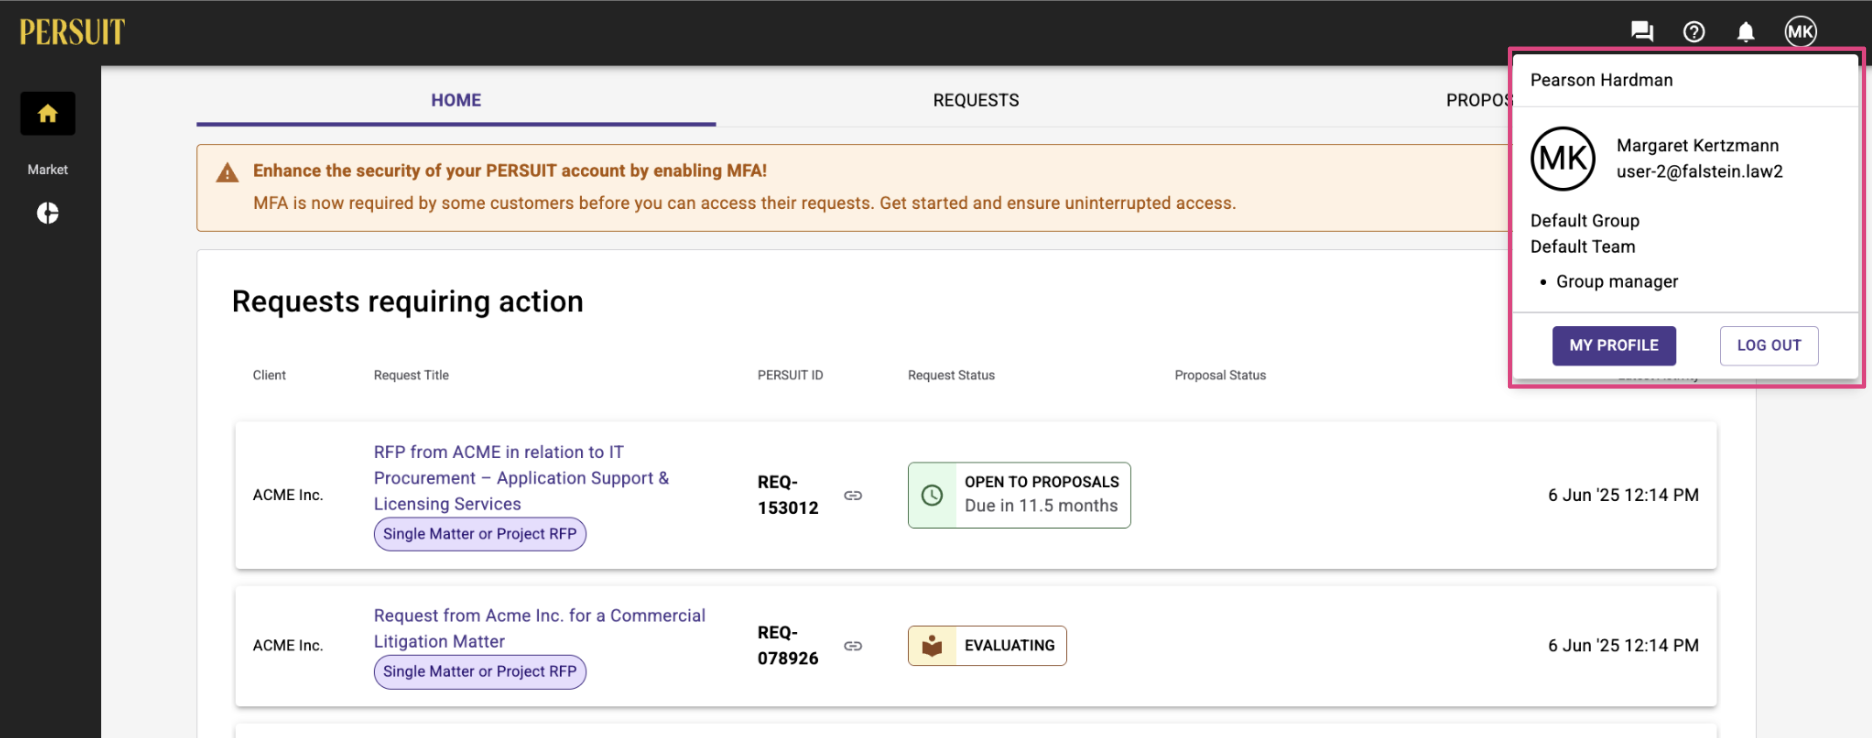Select the REQ-153012 ID text
This screenshot has width=1872, height=738.
click(788, 495)
